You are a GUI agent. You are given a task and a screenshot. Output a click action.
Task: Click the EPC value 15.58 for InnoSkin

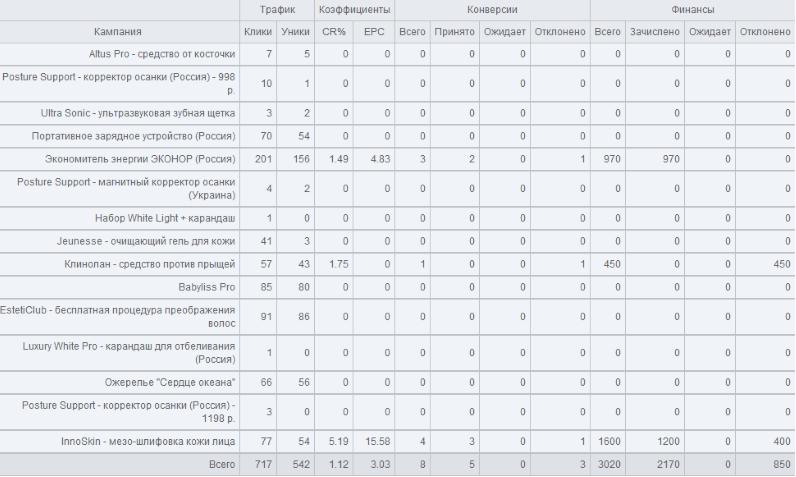pos(378,441)
